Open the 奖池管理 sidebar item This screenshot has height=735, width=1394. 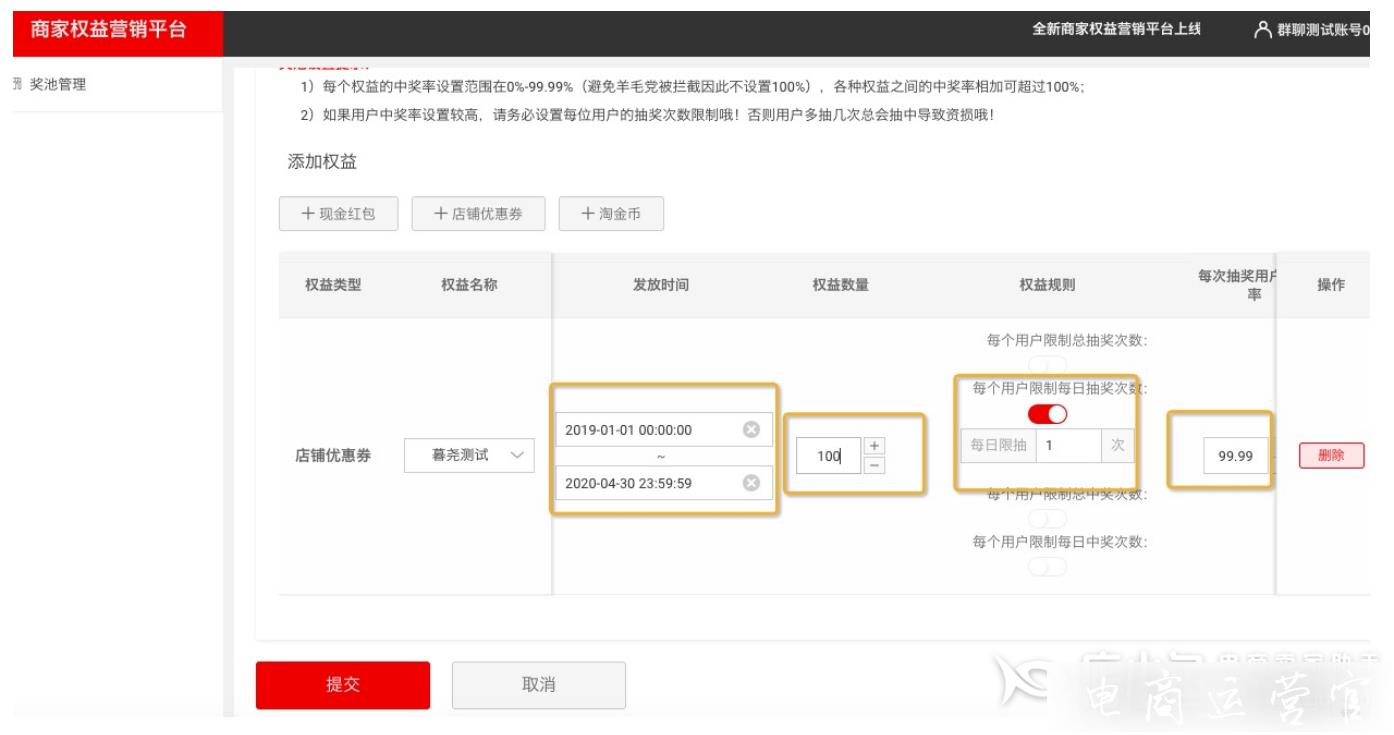pyautogui.click(x=57, y=85)
